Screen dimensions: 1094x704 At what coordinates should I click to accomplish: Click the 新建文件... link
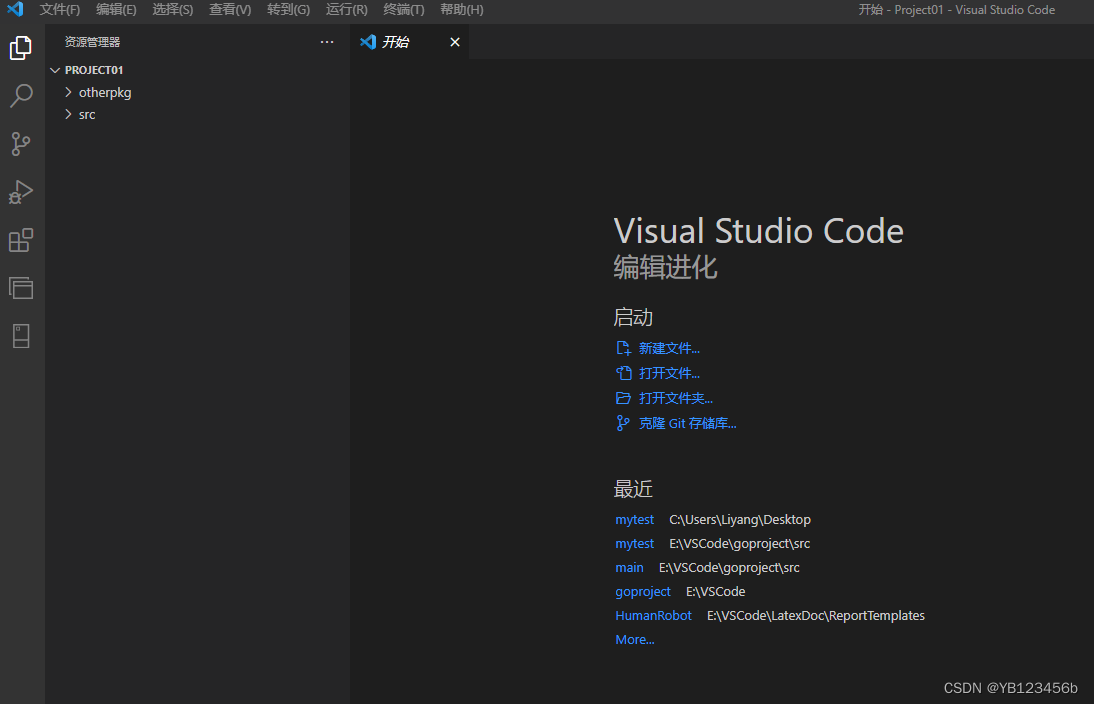pos(669,348)
